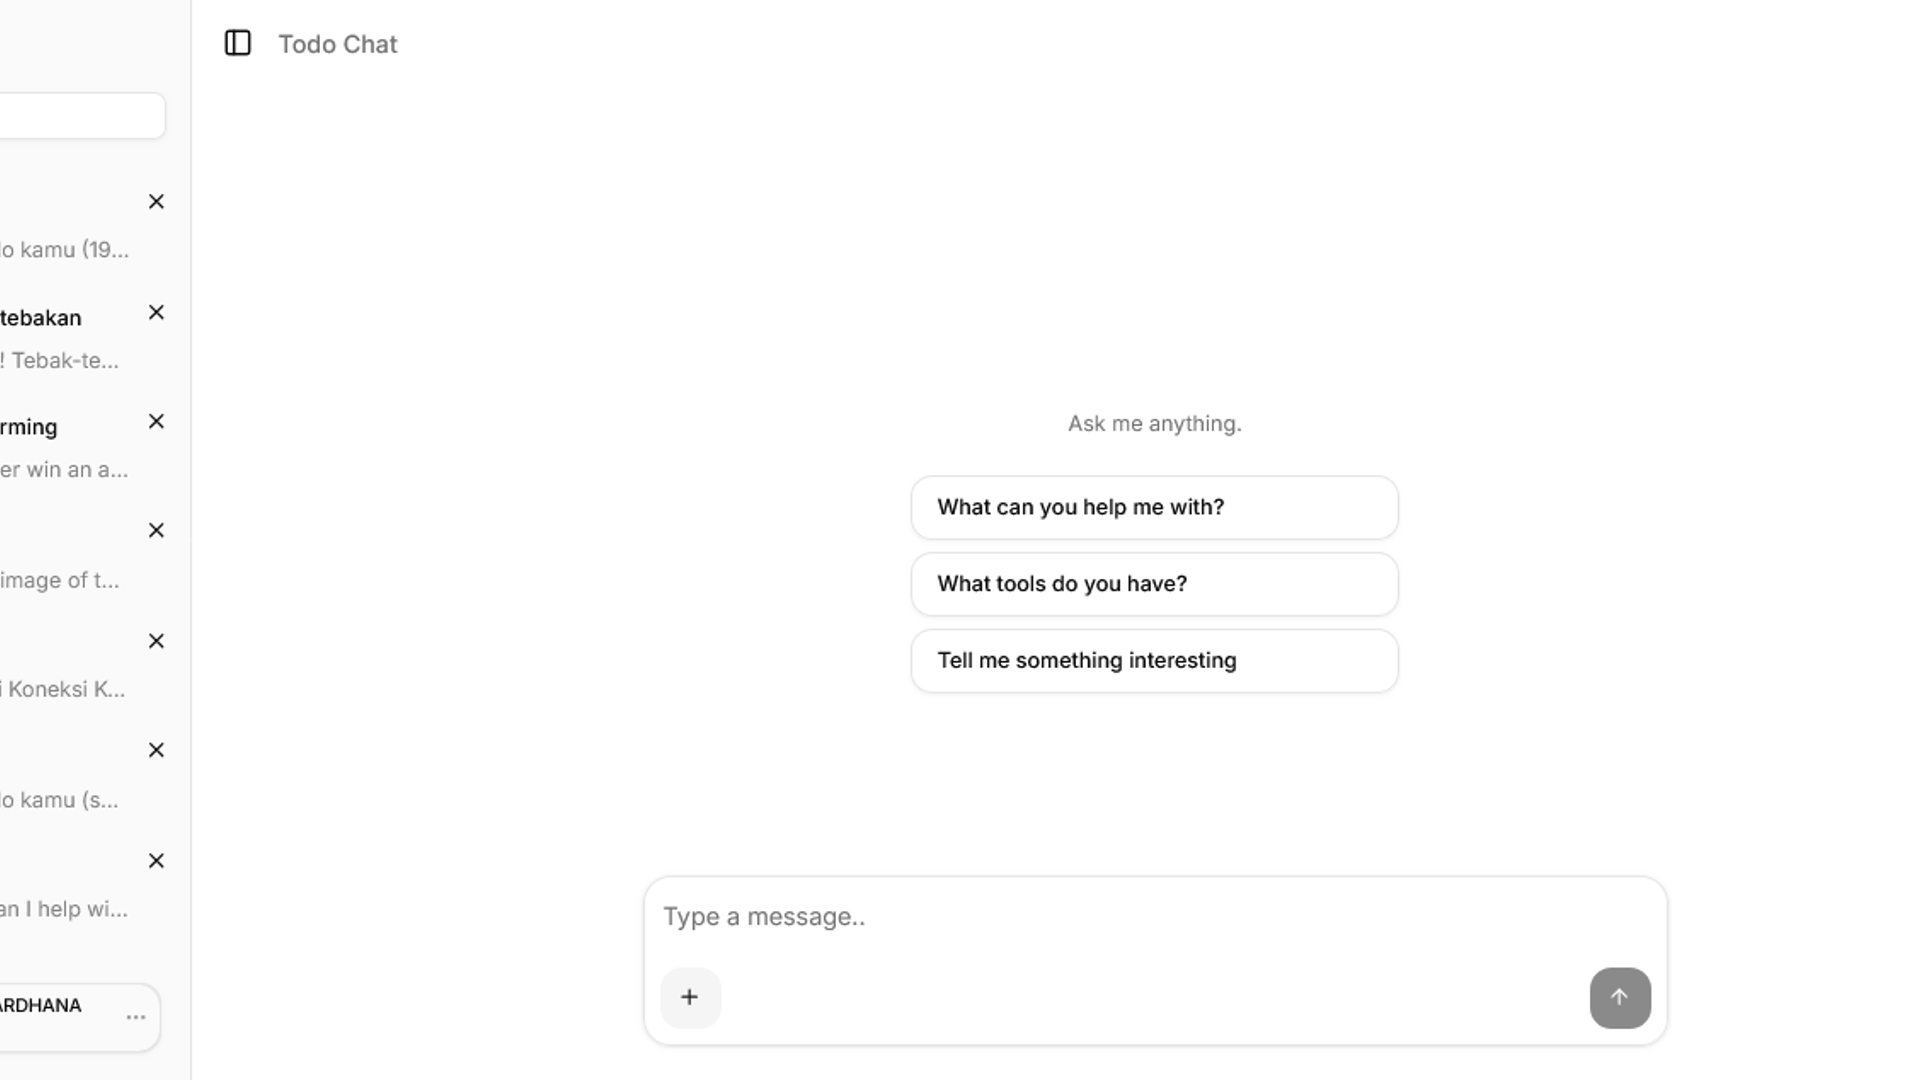The width and height of the screenshot is (1920, 1080).
Task: Choose "What tools do you have?" suggestion
Action: click(x=1154, y=584)
